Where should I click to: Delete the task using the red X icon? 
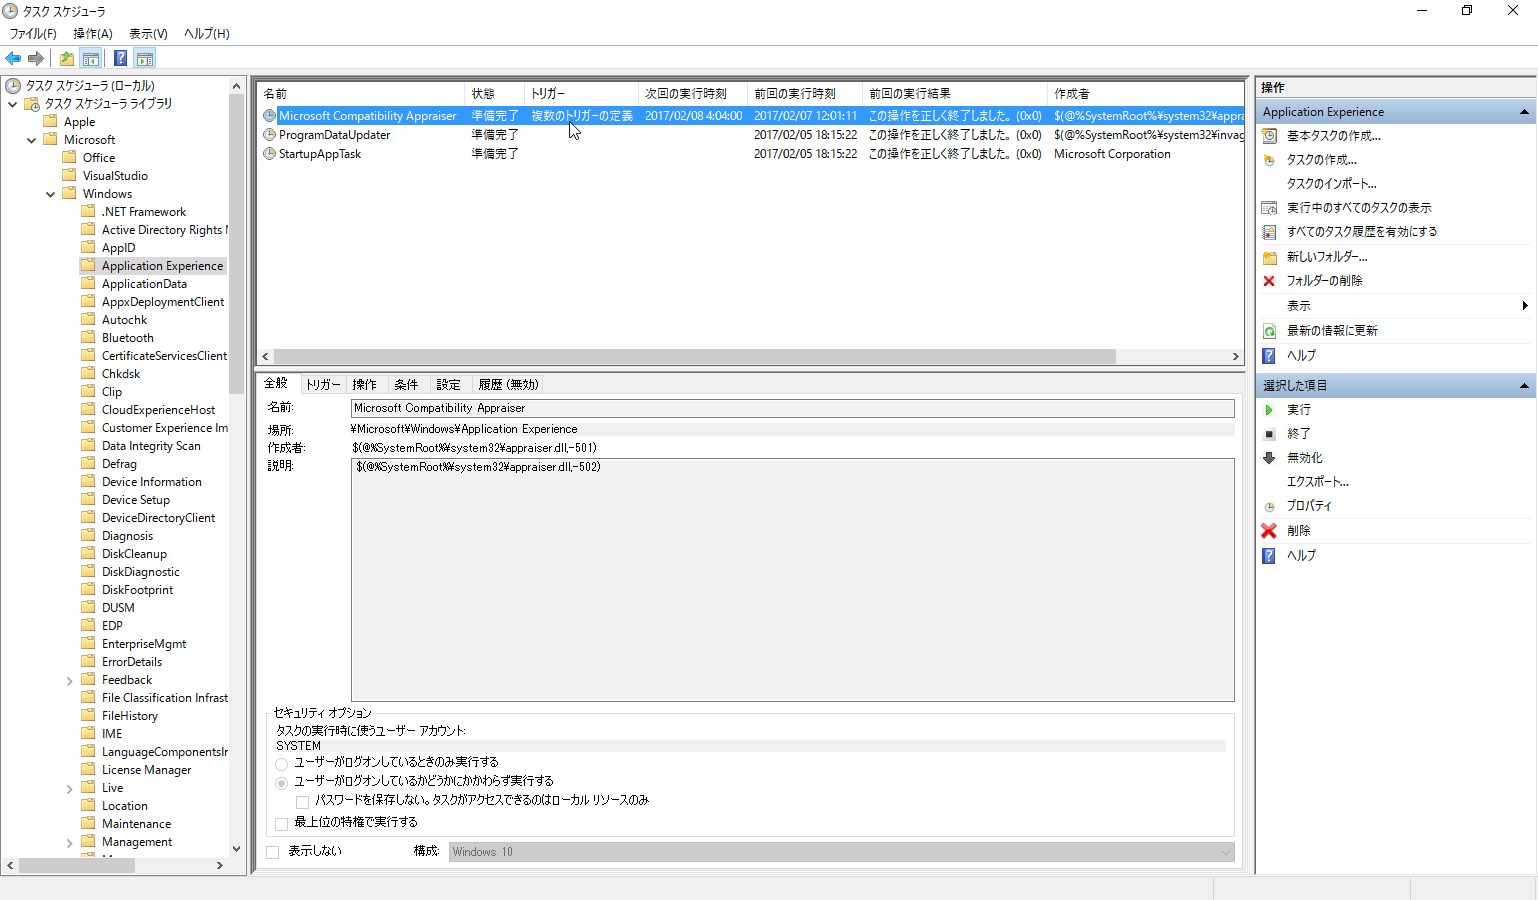coord(1268,530)
